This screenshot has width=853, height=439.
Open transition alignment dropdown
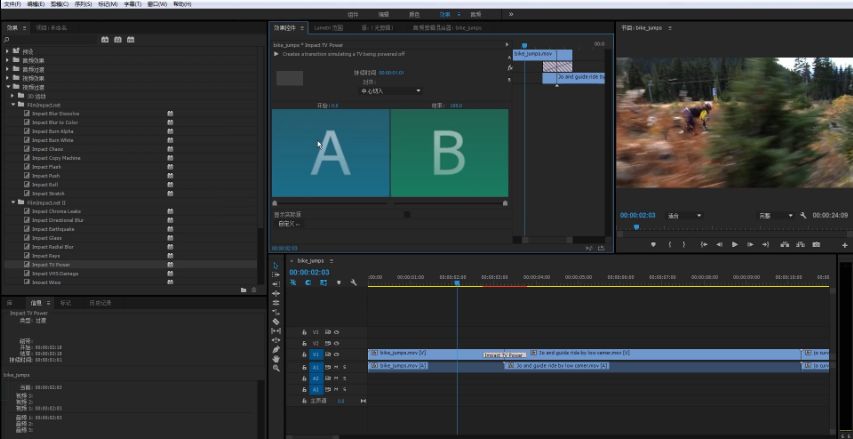pyautogui.click(x=391, y=91)
